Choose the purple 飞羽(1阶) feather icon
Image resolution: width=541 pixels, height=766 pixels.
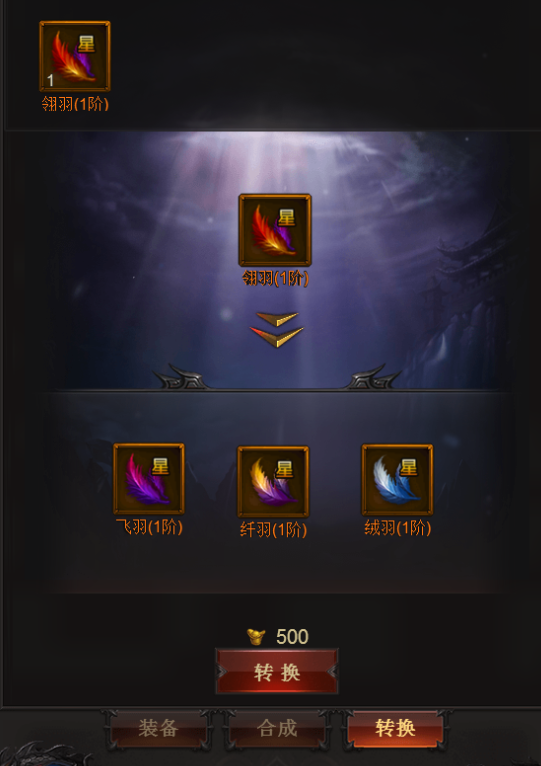tap(149, 479)
